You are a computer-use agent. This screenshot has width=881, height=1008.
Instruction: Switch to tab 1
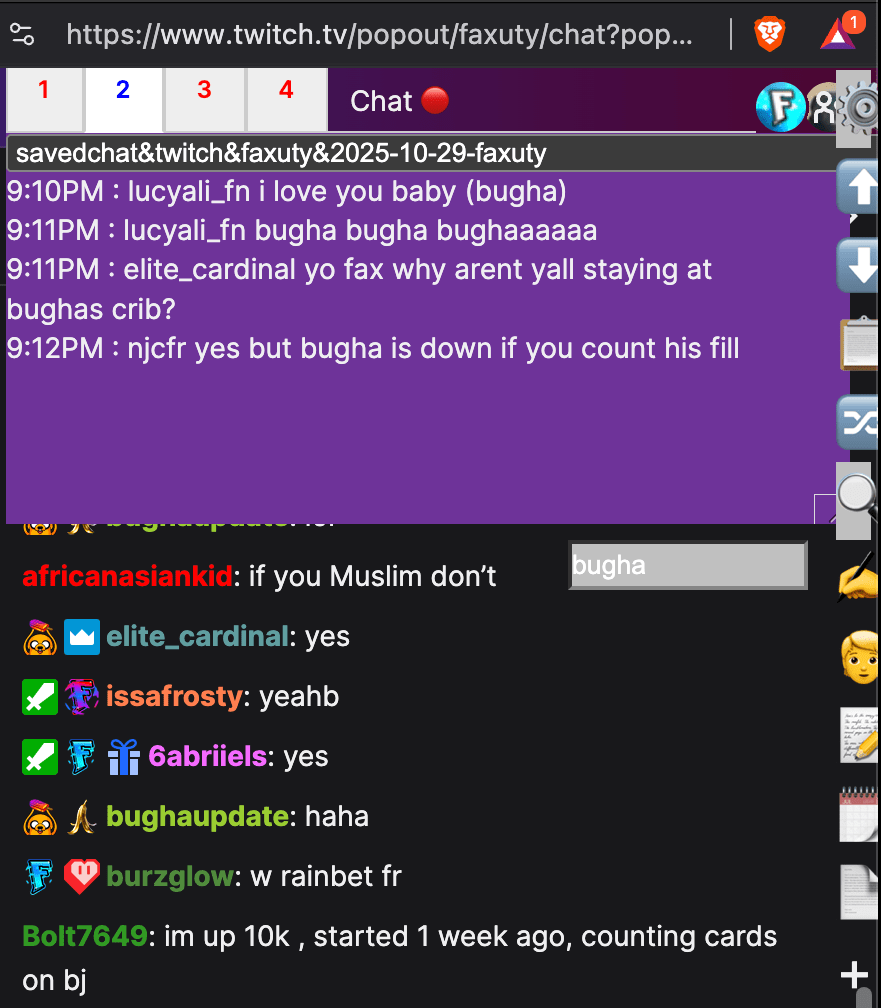click(44, 100)
